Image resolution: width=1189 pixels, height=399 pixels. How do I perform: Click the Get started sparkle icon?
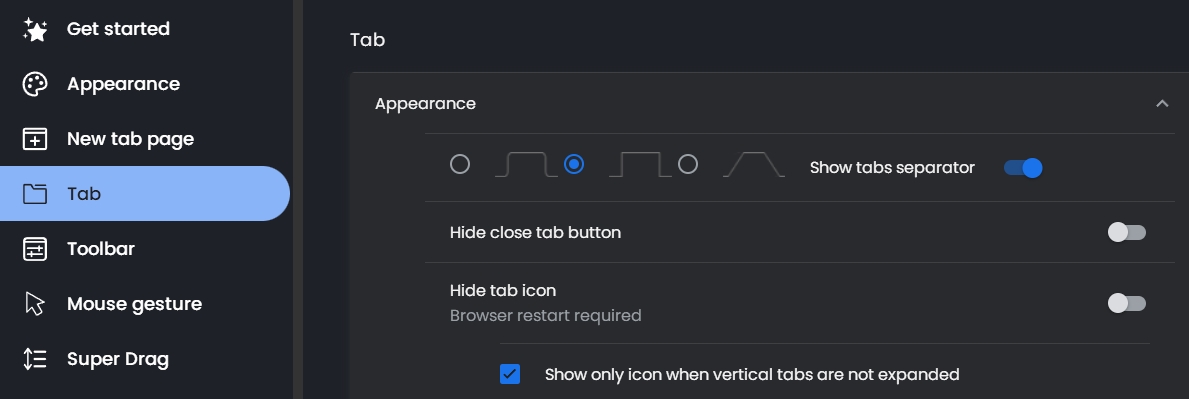[35, 30]
